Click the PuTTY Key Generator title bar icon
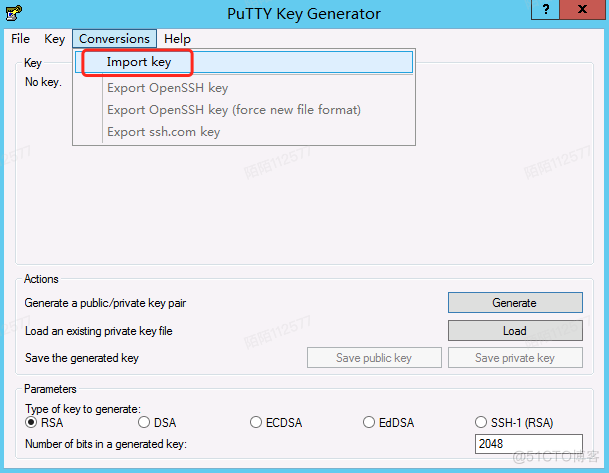 point(14,13)
